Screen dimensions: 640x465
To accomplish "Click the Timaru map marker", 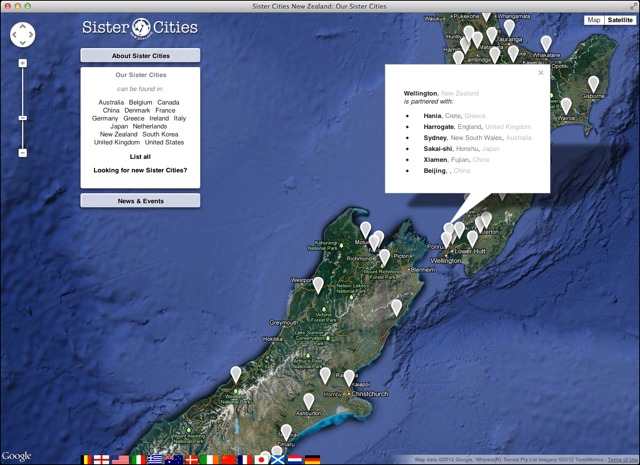I will pyautogui.click(x=287, y=432).
